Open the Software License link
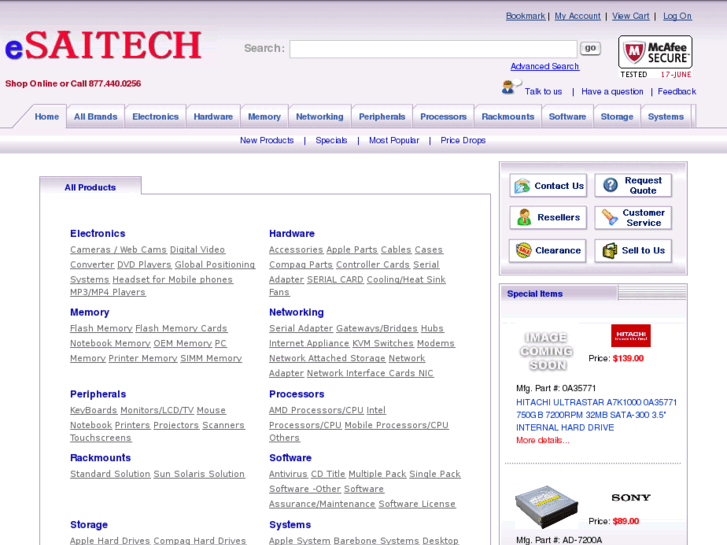This screenshot has width=727, height=545. coord(417,504)
